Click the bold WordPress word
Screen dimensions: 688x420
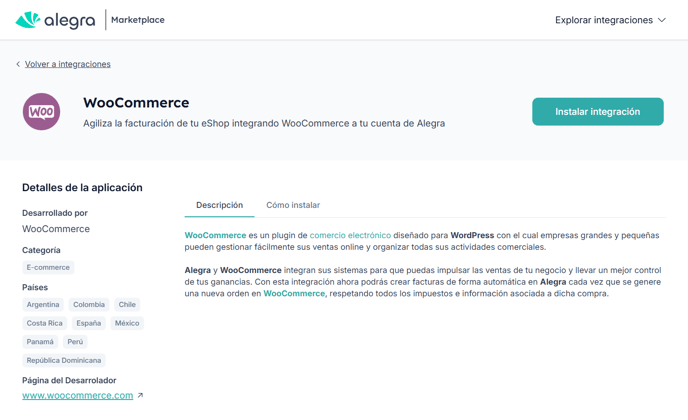[472, 235]
